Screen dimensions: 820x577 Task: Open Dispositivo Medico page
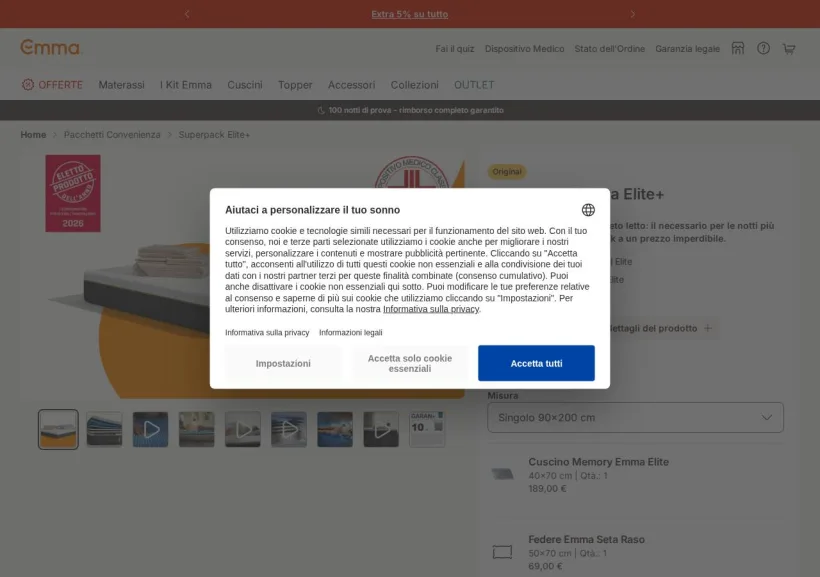[525, 49]
